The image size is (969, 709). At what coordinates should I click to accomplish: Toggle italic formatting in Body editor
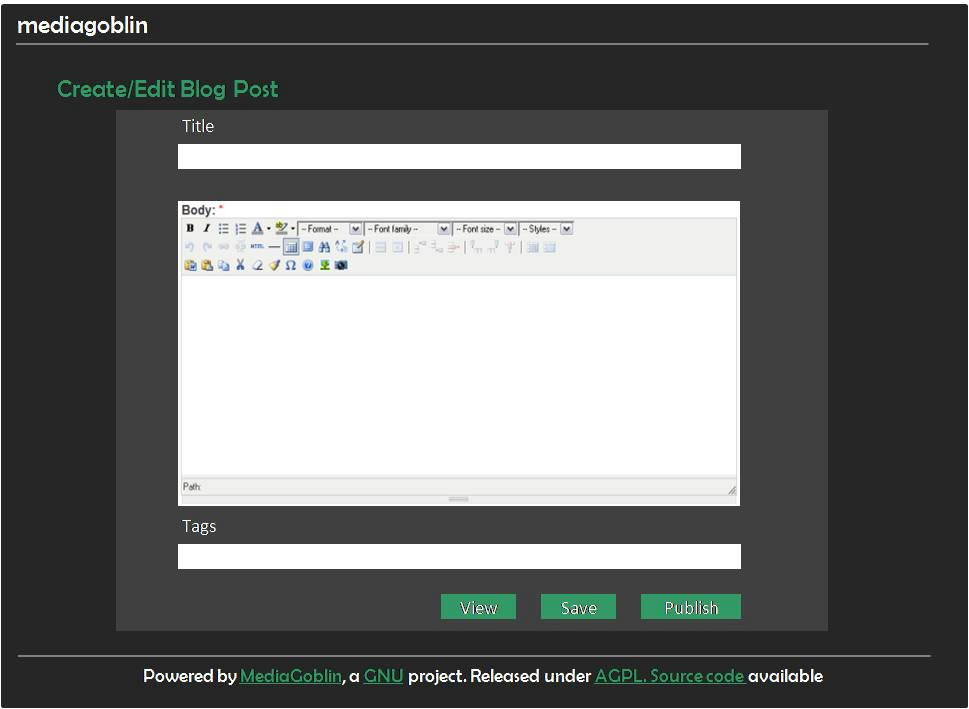[x=206, y=228]
